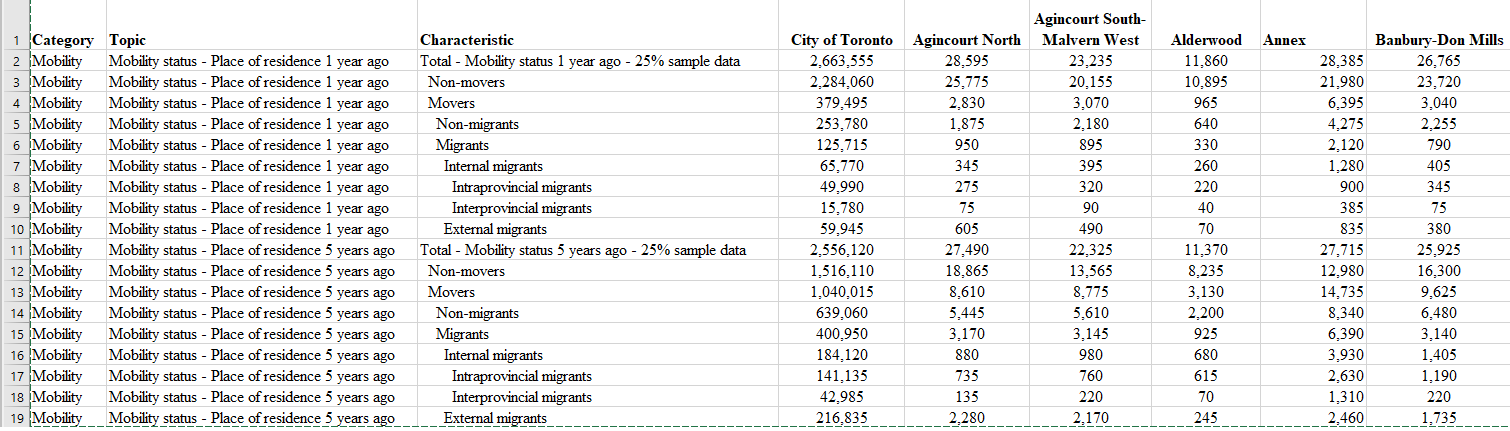The width and height of the screenshot is (1510, 431).
Task: Select the Category header cell
Action: (x=68, y=26)
